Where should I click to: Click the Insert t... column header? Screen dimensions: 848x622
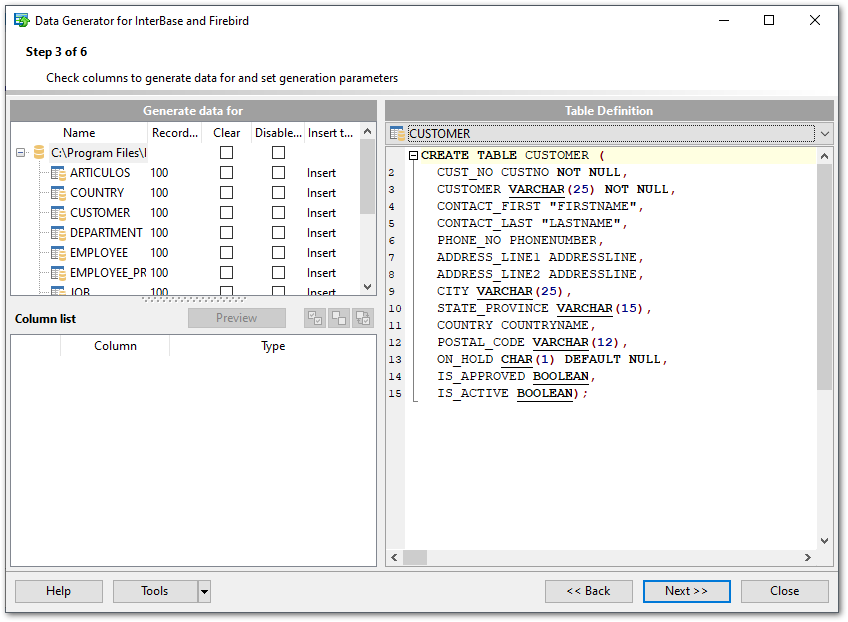coord(330,133)
